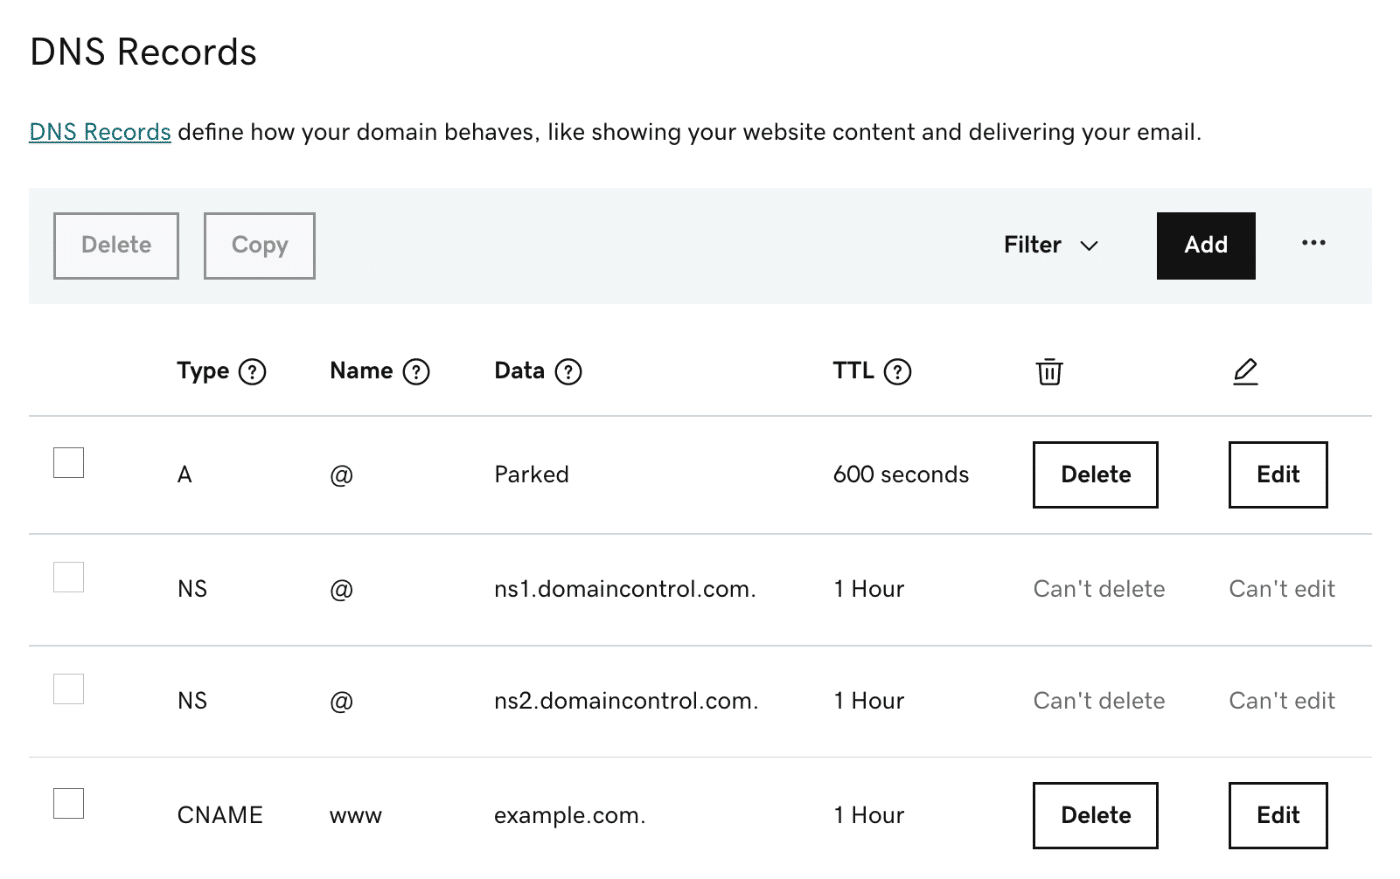Select the ns1.domaincontrol.com NS record checkbox

(x=67, y=576)
